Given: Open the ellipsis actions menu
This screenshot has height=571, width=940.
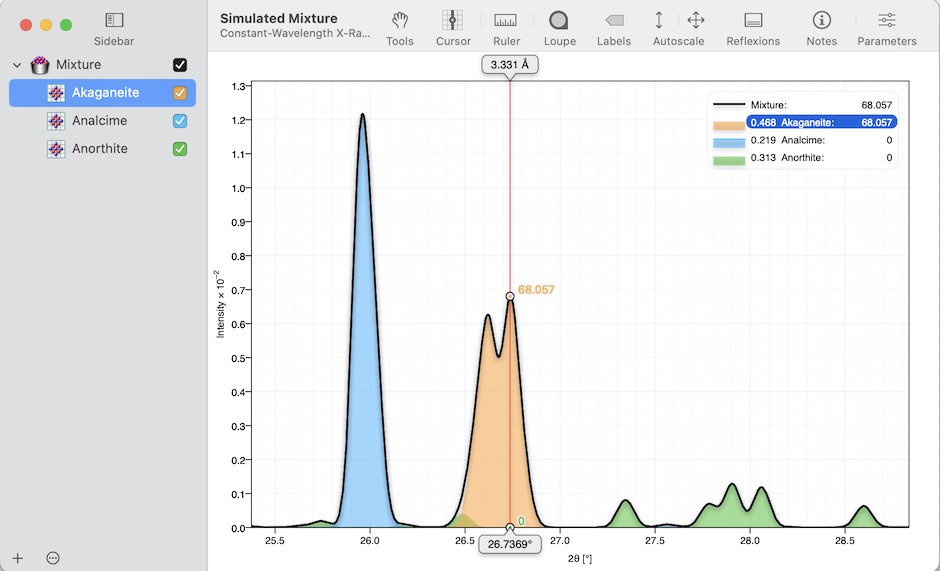Looking at the screenshot, I should [53, 557].
